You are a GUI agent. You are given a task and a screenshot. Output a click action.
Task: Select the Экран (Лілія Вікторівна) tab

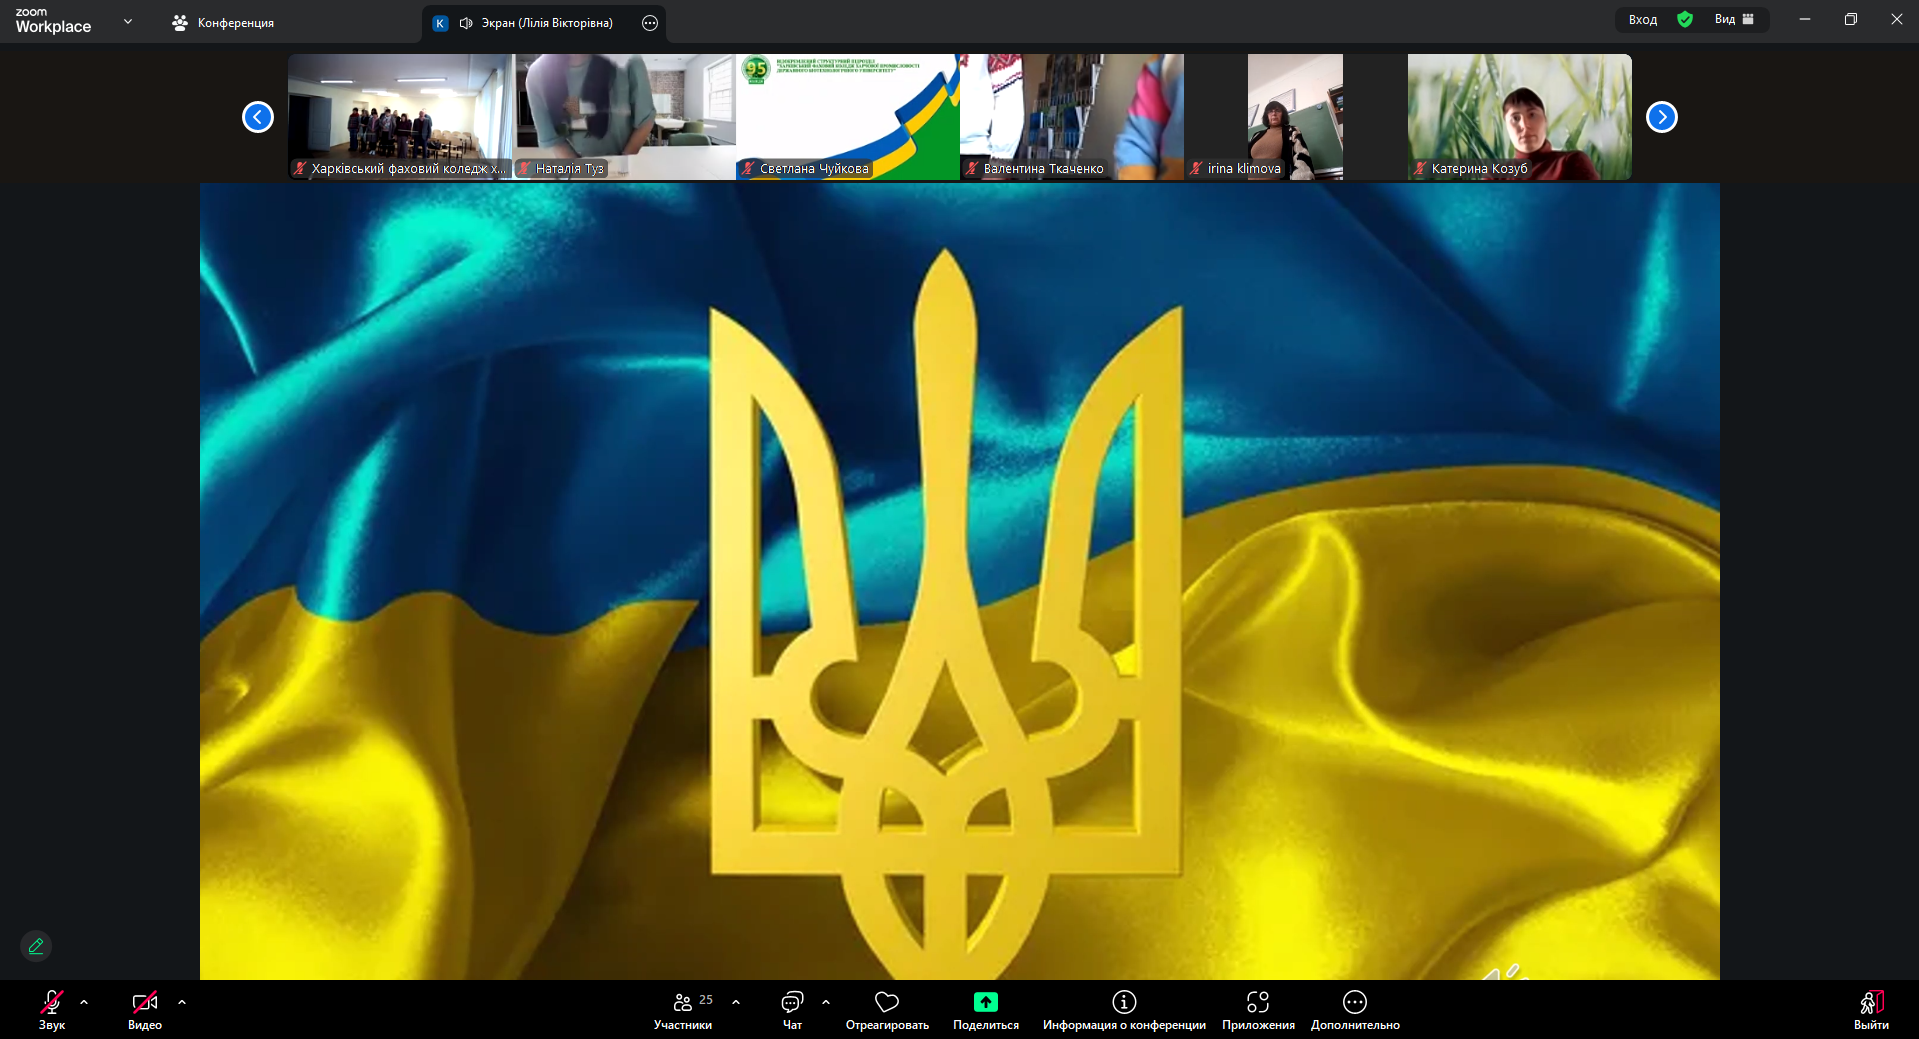coord(535,23)
